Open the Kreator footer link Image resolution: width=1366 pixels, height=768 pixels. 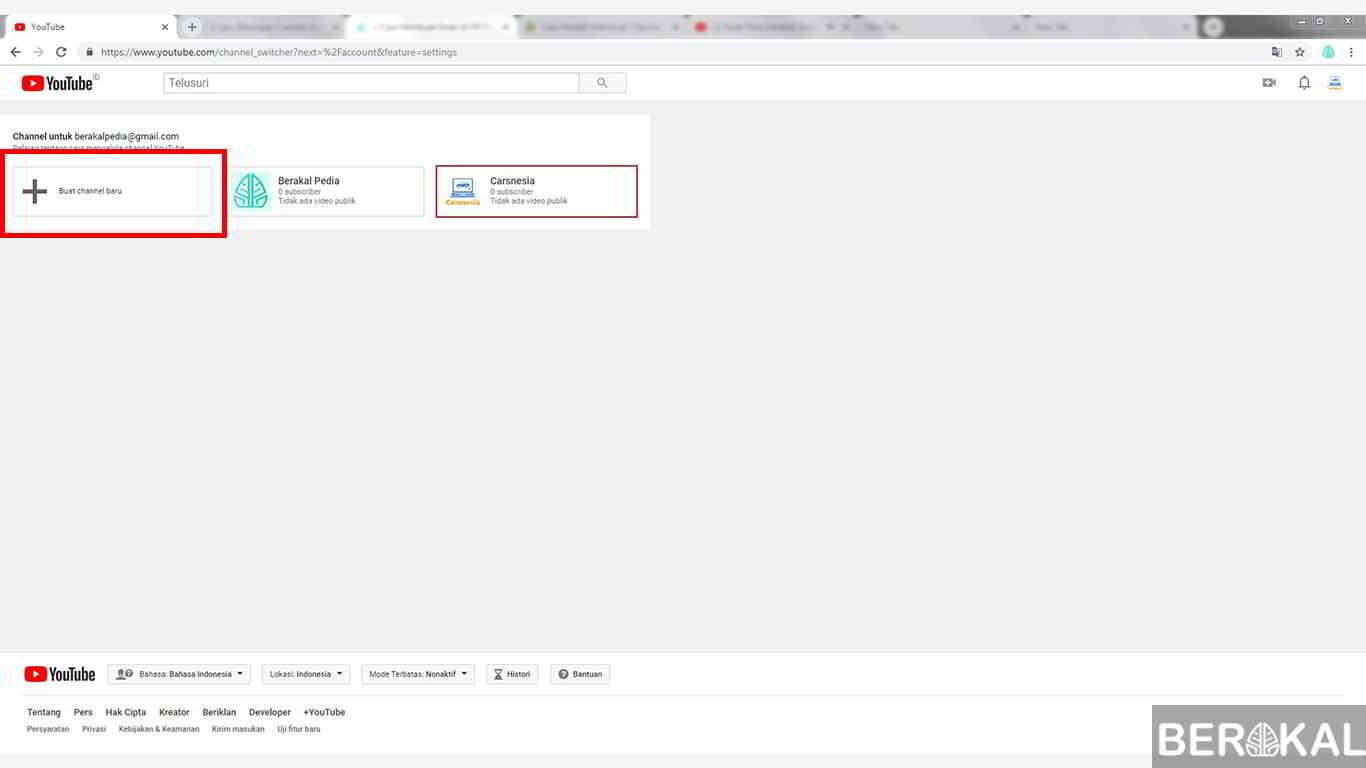point(174,712)
